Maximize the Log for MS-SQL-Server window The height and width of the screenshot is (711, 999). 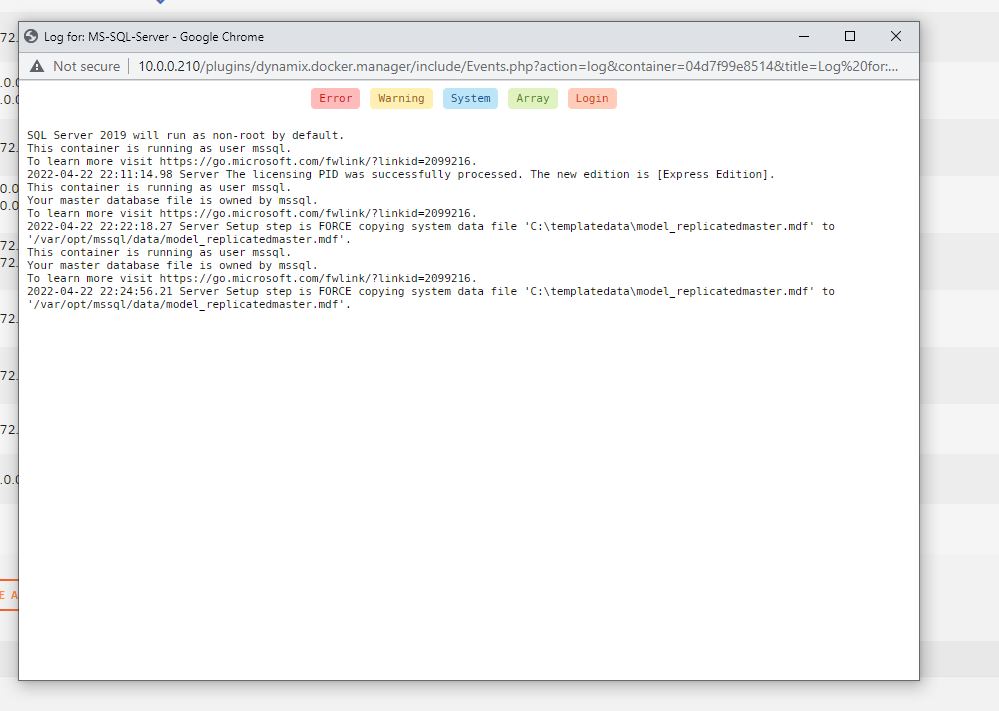(x=850, y=36)
